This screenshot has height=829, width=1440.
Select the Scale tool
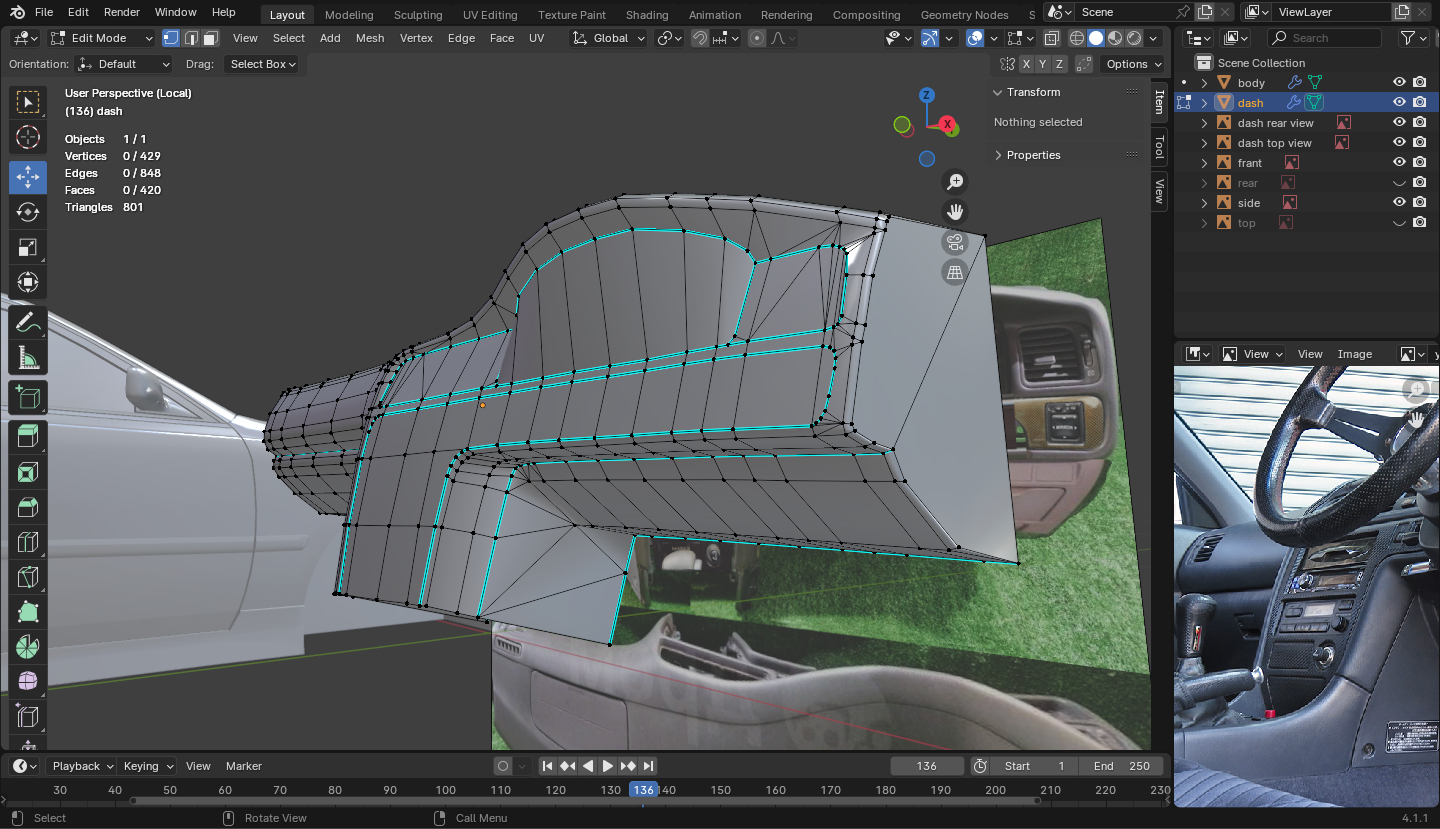(28, 247)
